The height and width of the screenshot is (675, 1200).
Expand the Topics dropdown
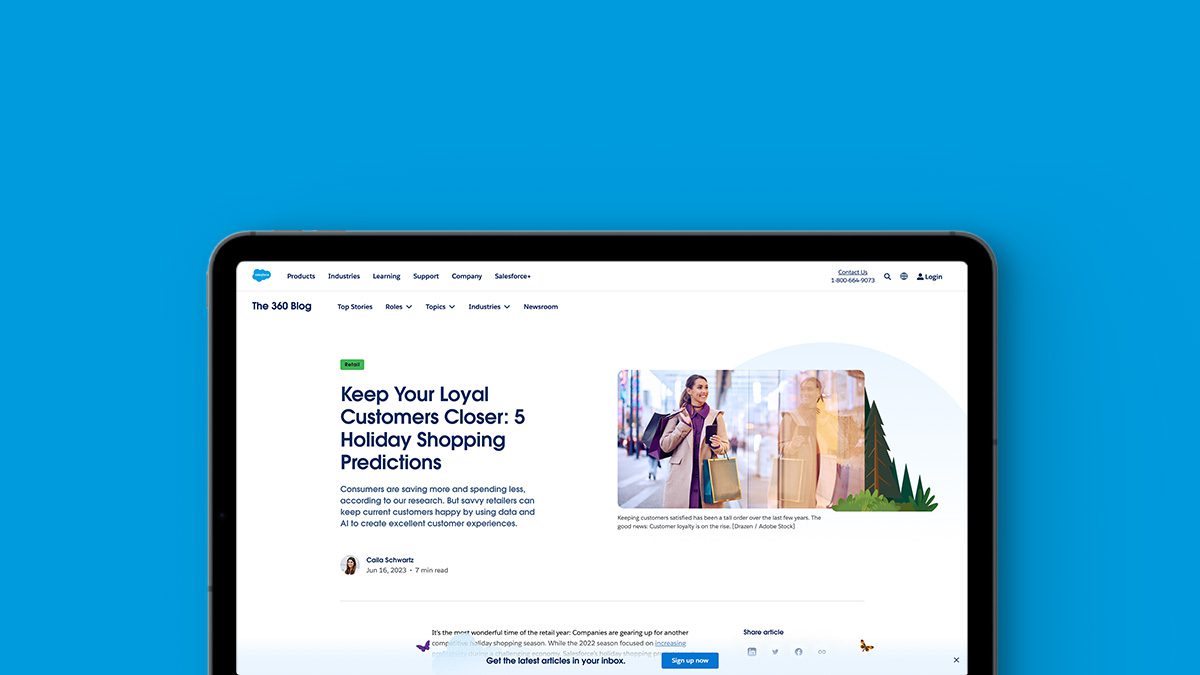(440, 307)
